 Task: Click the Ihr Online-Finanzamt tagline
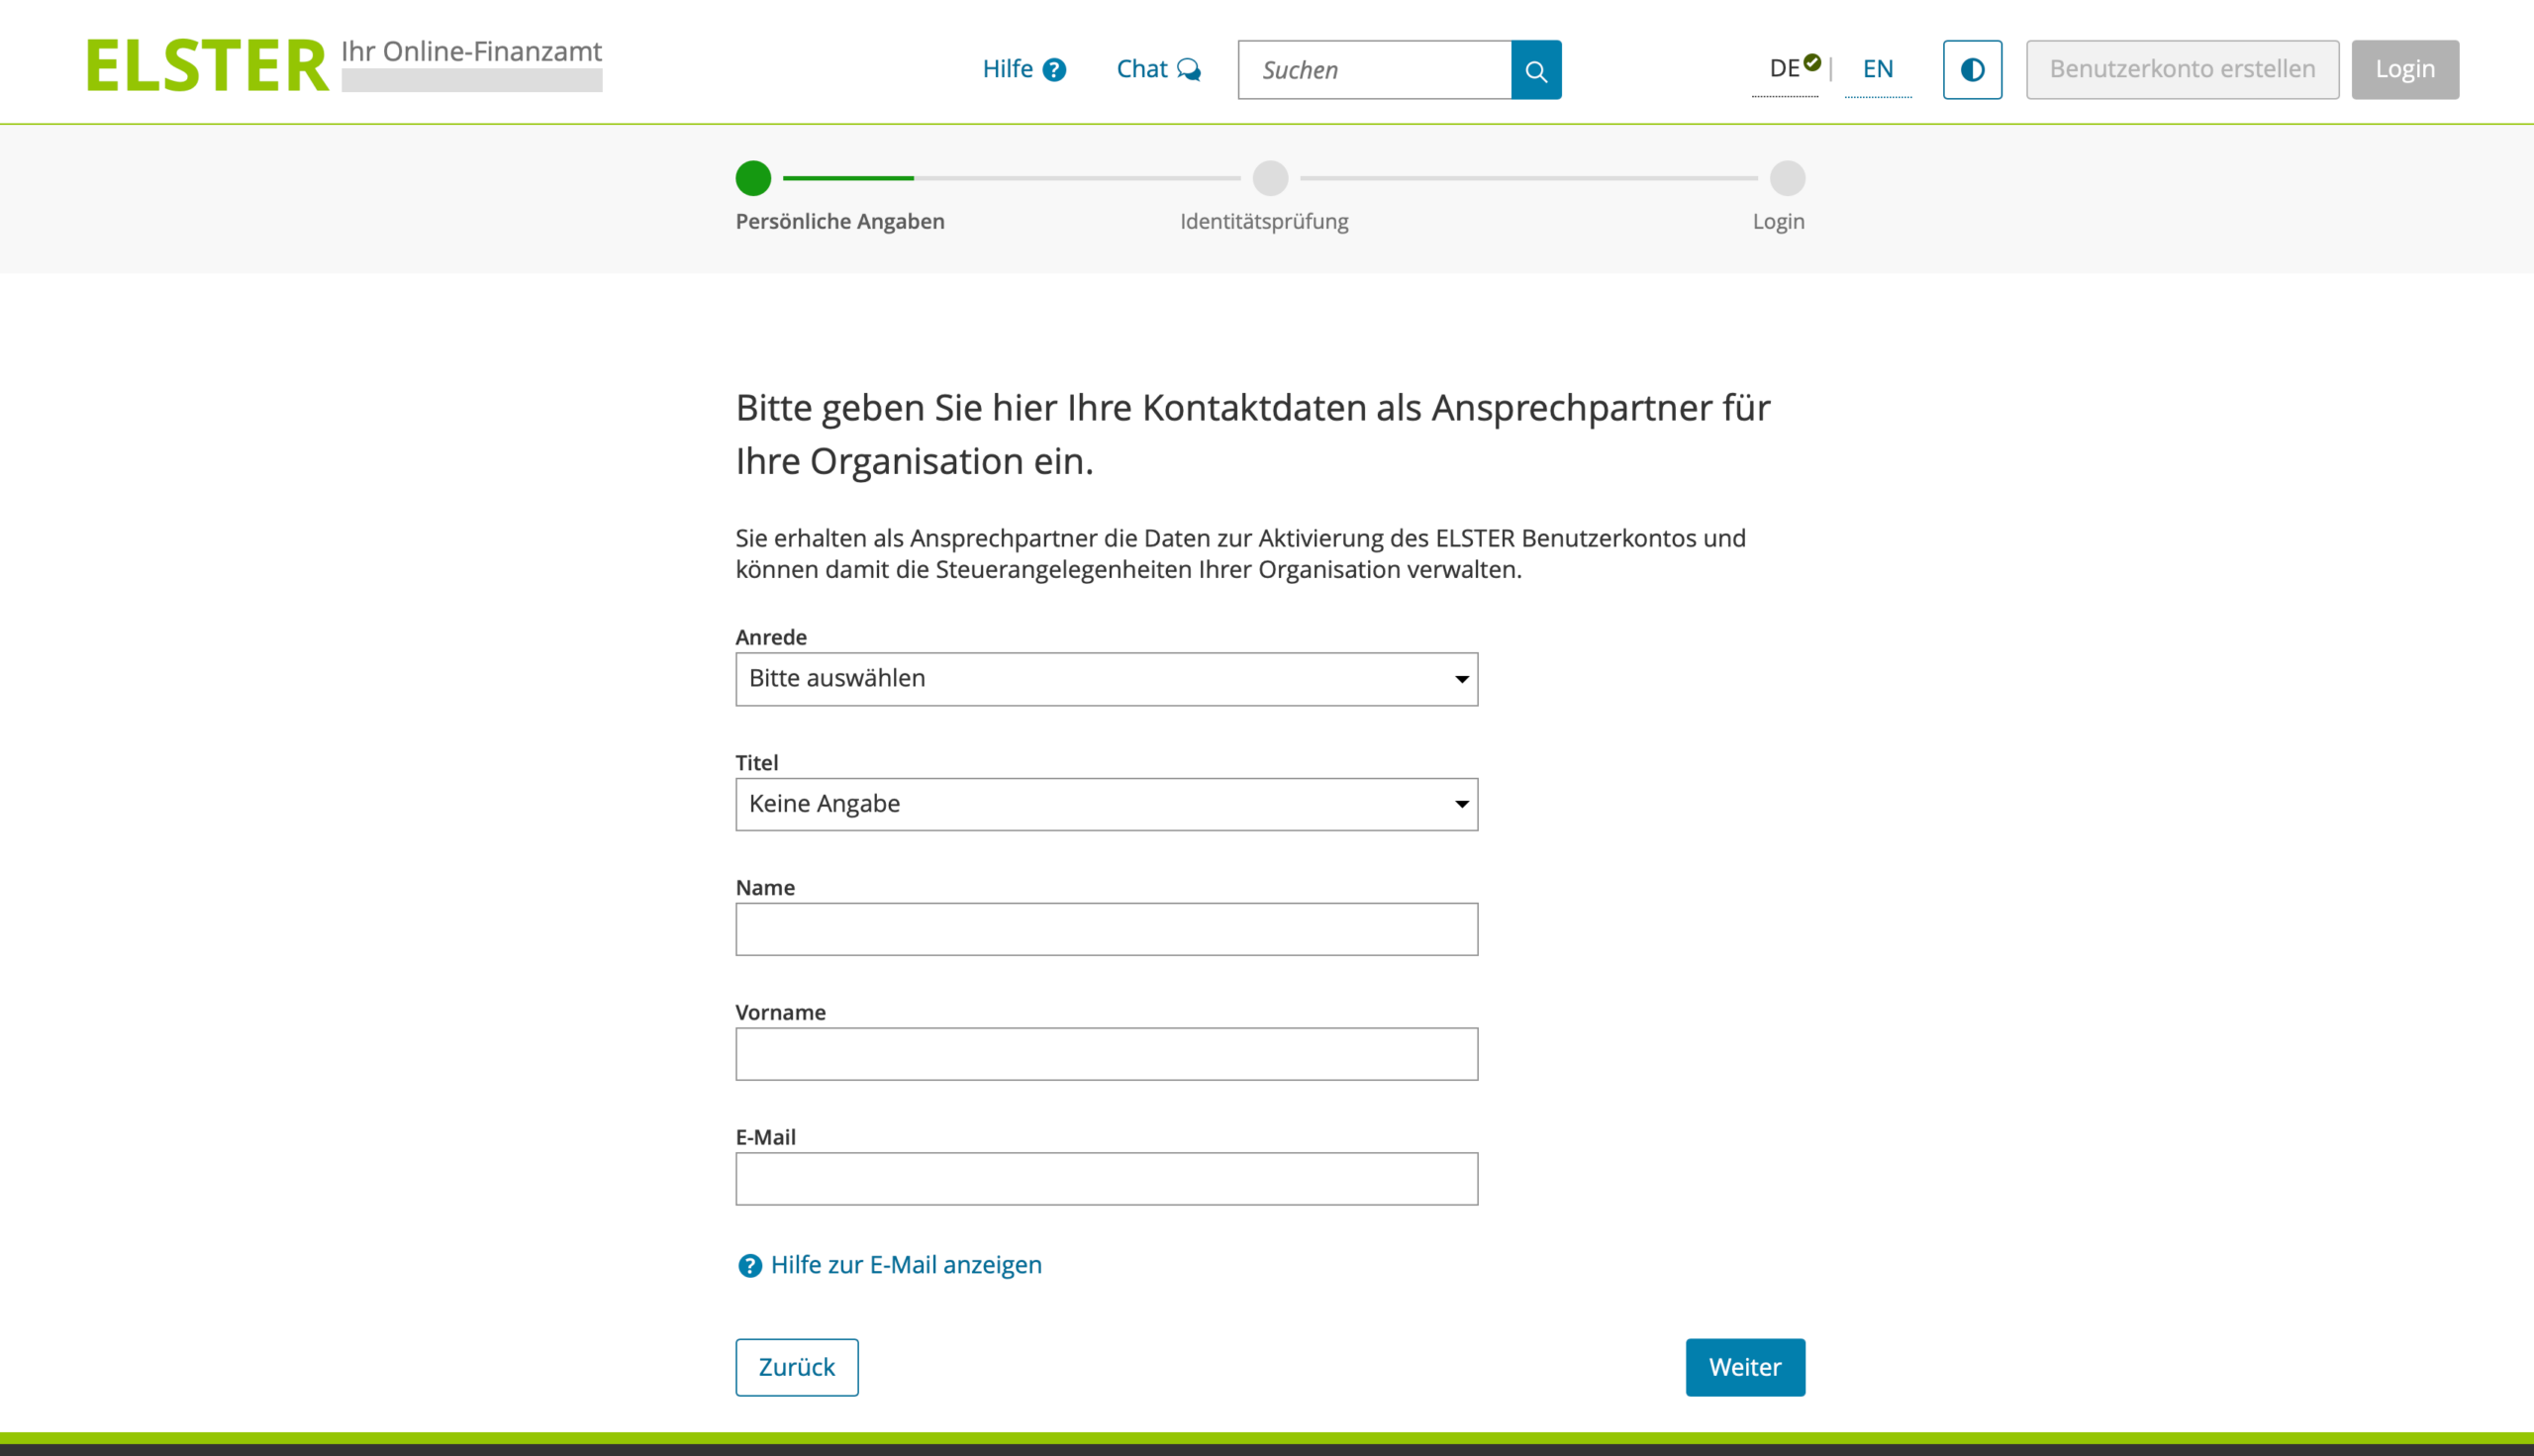(471, 52)
